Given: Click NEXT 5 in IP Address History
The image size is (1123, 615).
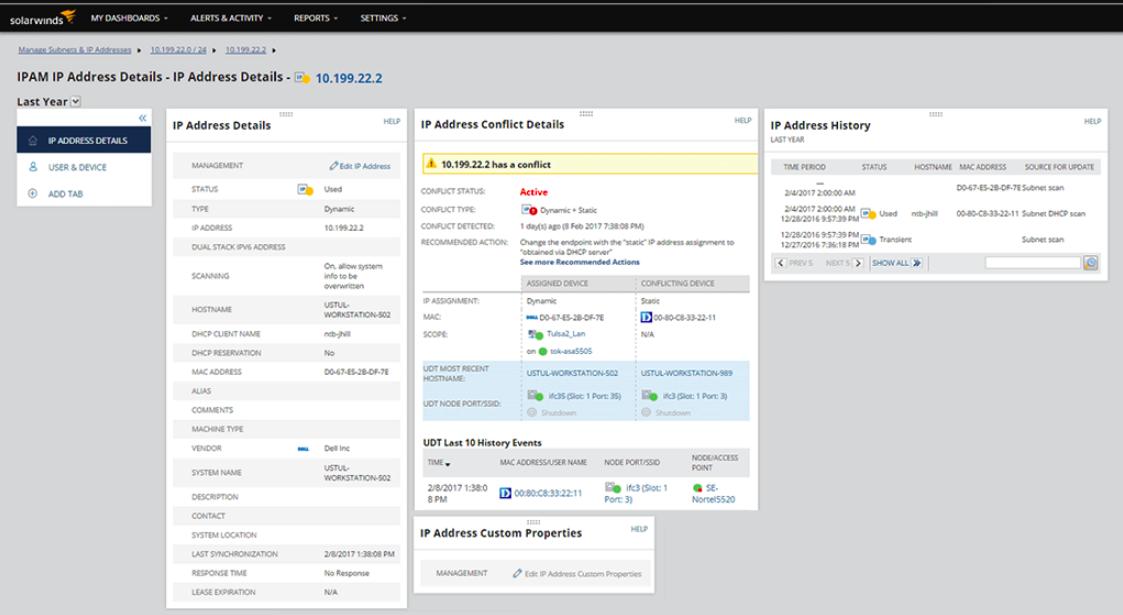Looking at the screenshot, I should pyautogui.click(x=844, y=263).
